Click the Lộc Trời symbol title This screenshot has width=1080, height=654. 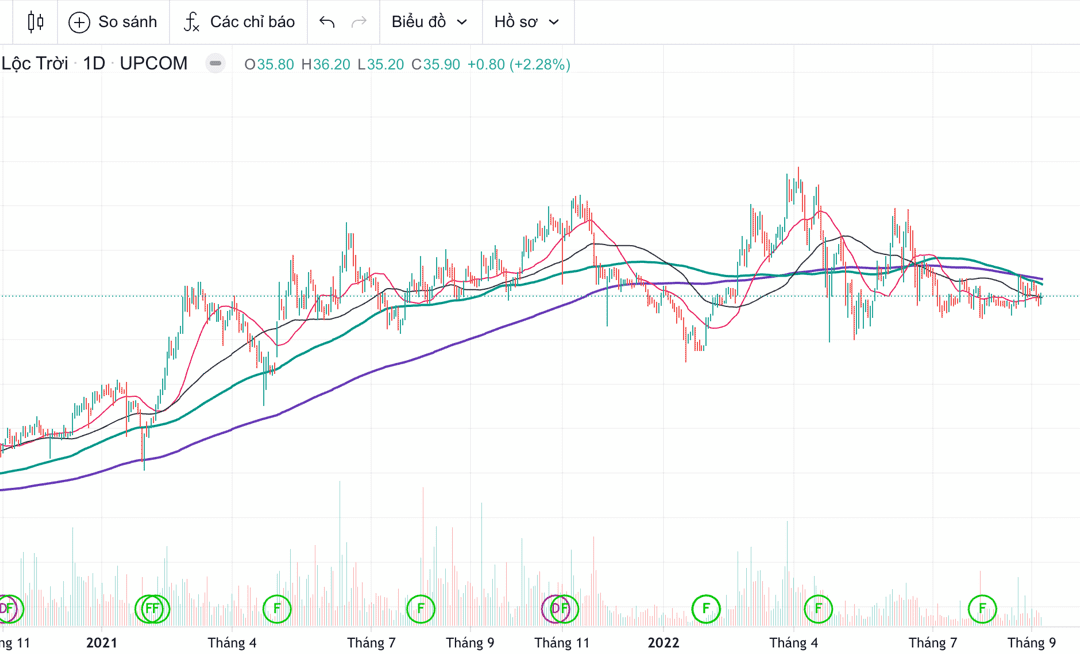pyautogui.click(x=35, y=64)
